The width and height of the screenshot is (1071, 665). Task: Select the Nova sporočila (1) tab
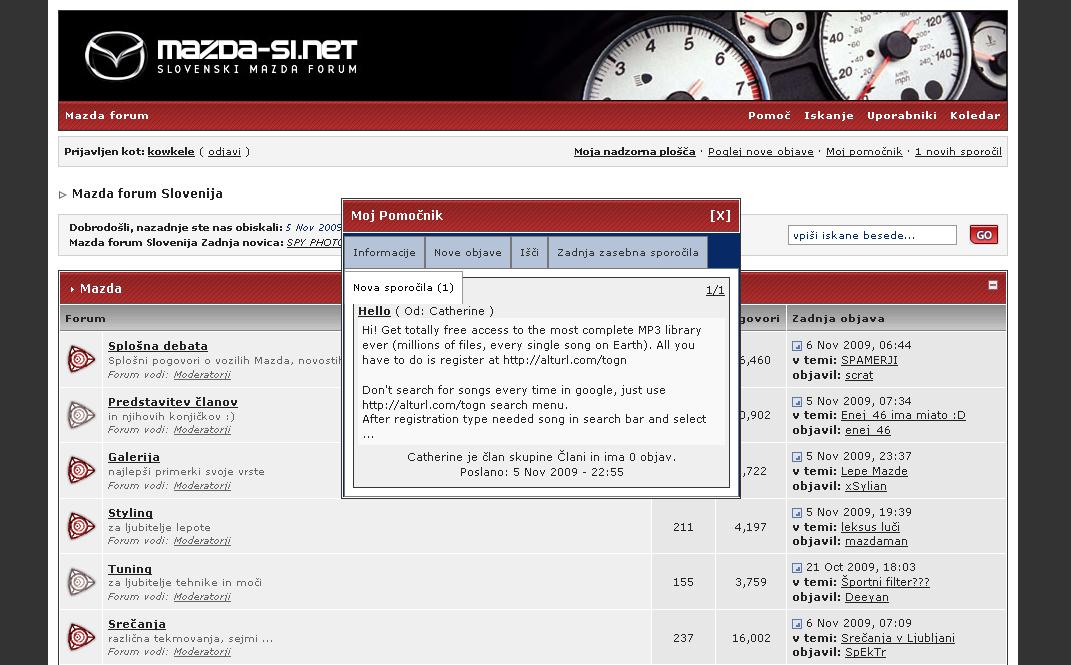tap(403, 287)
